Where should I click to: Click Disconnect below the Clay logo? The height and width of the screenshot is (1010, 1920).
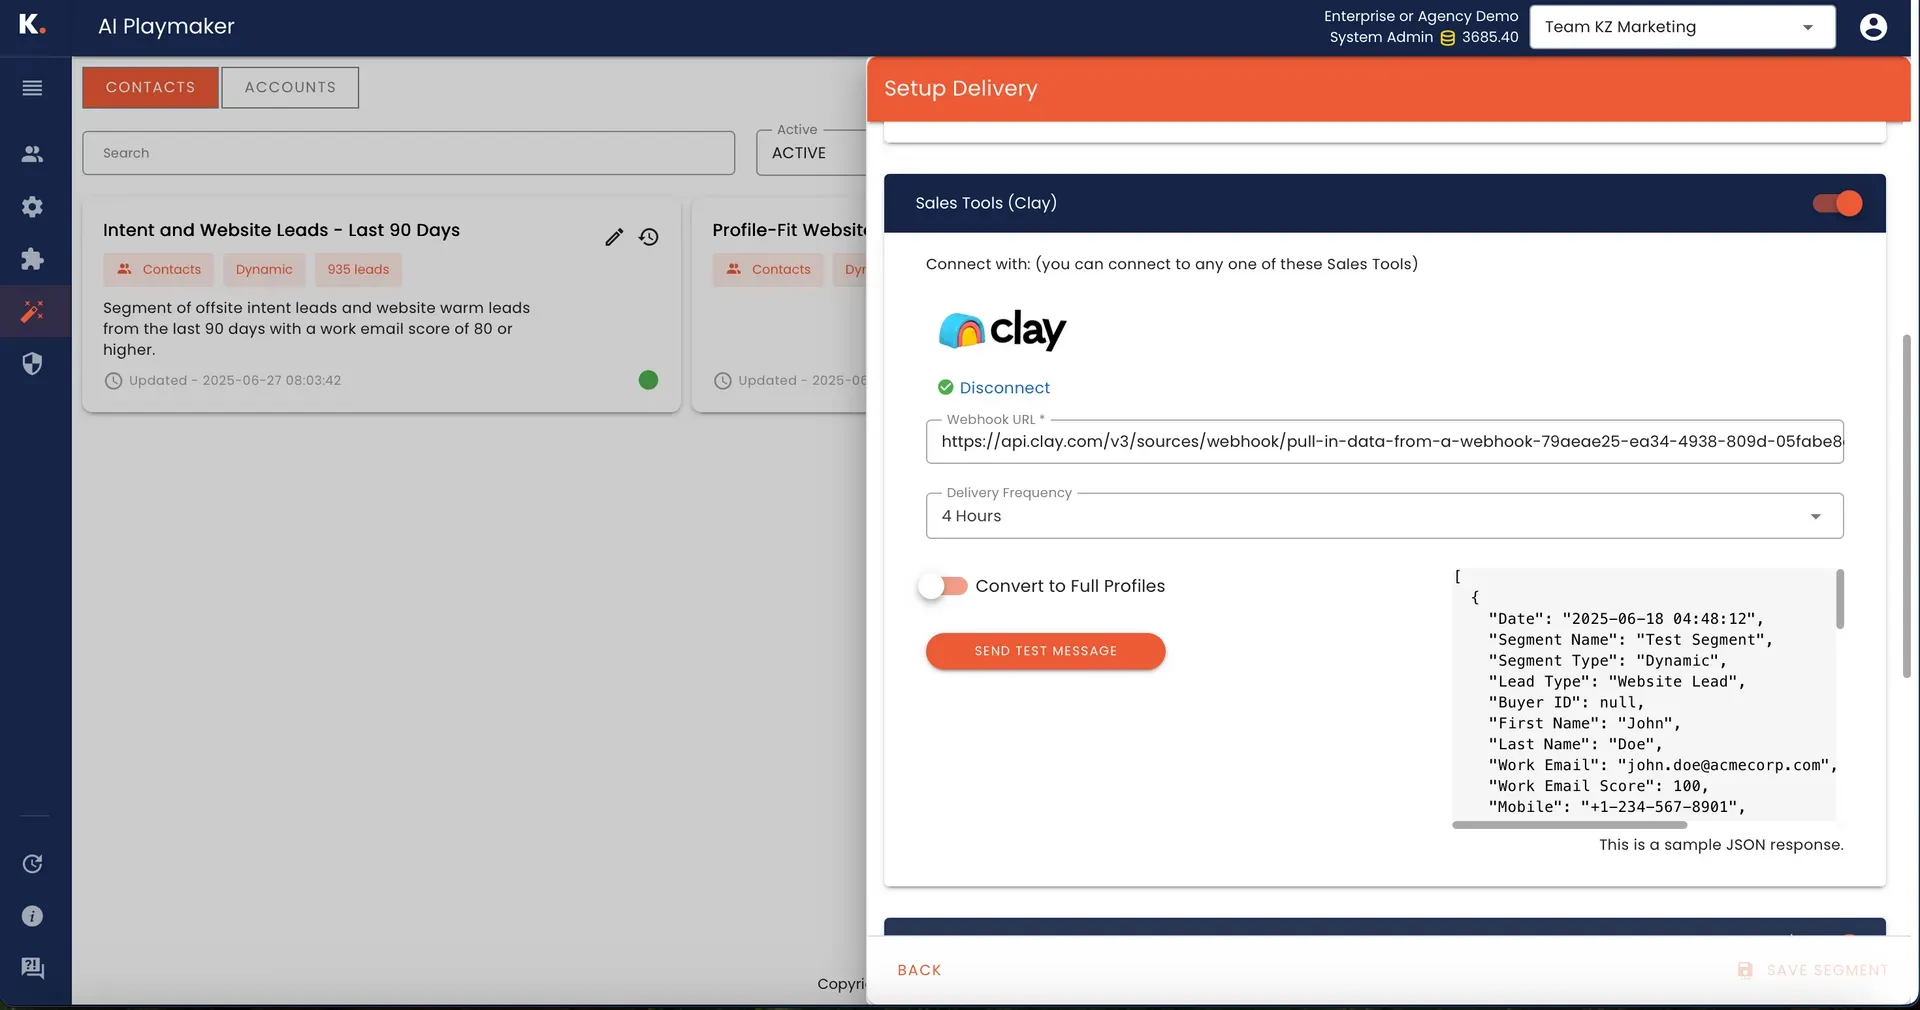tap(1004, 388)
